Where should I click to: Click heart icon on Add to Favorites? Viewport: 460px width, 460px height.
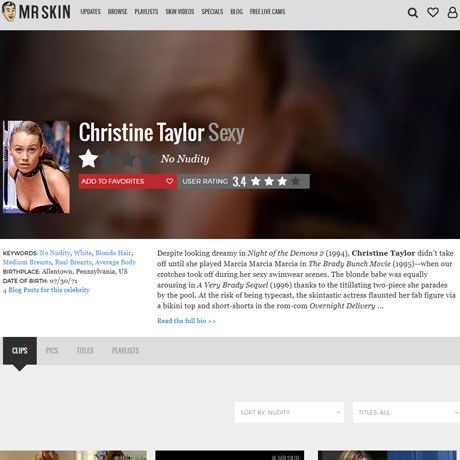(x=169, y=181)
